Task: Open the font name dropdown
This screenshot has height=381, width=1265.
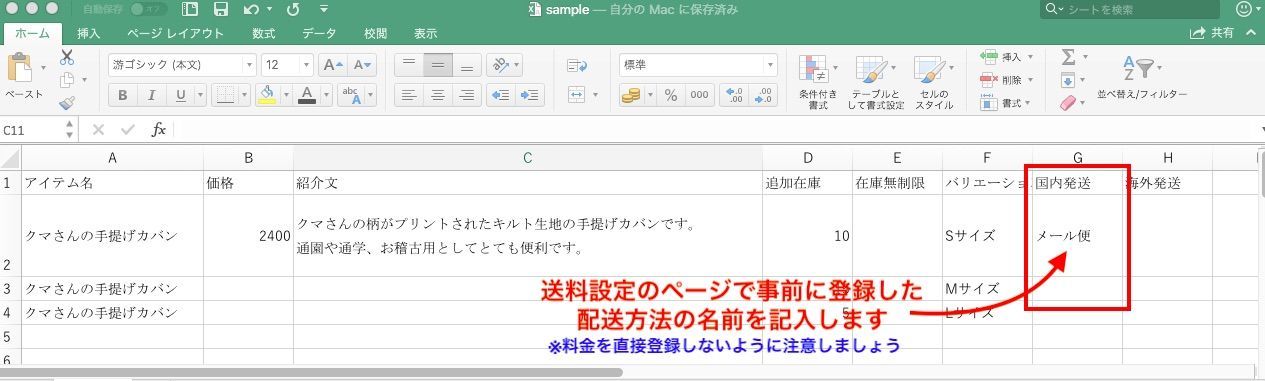Action: tap(250, 65)
